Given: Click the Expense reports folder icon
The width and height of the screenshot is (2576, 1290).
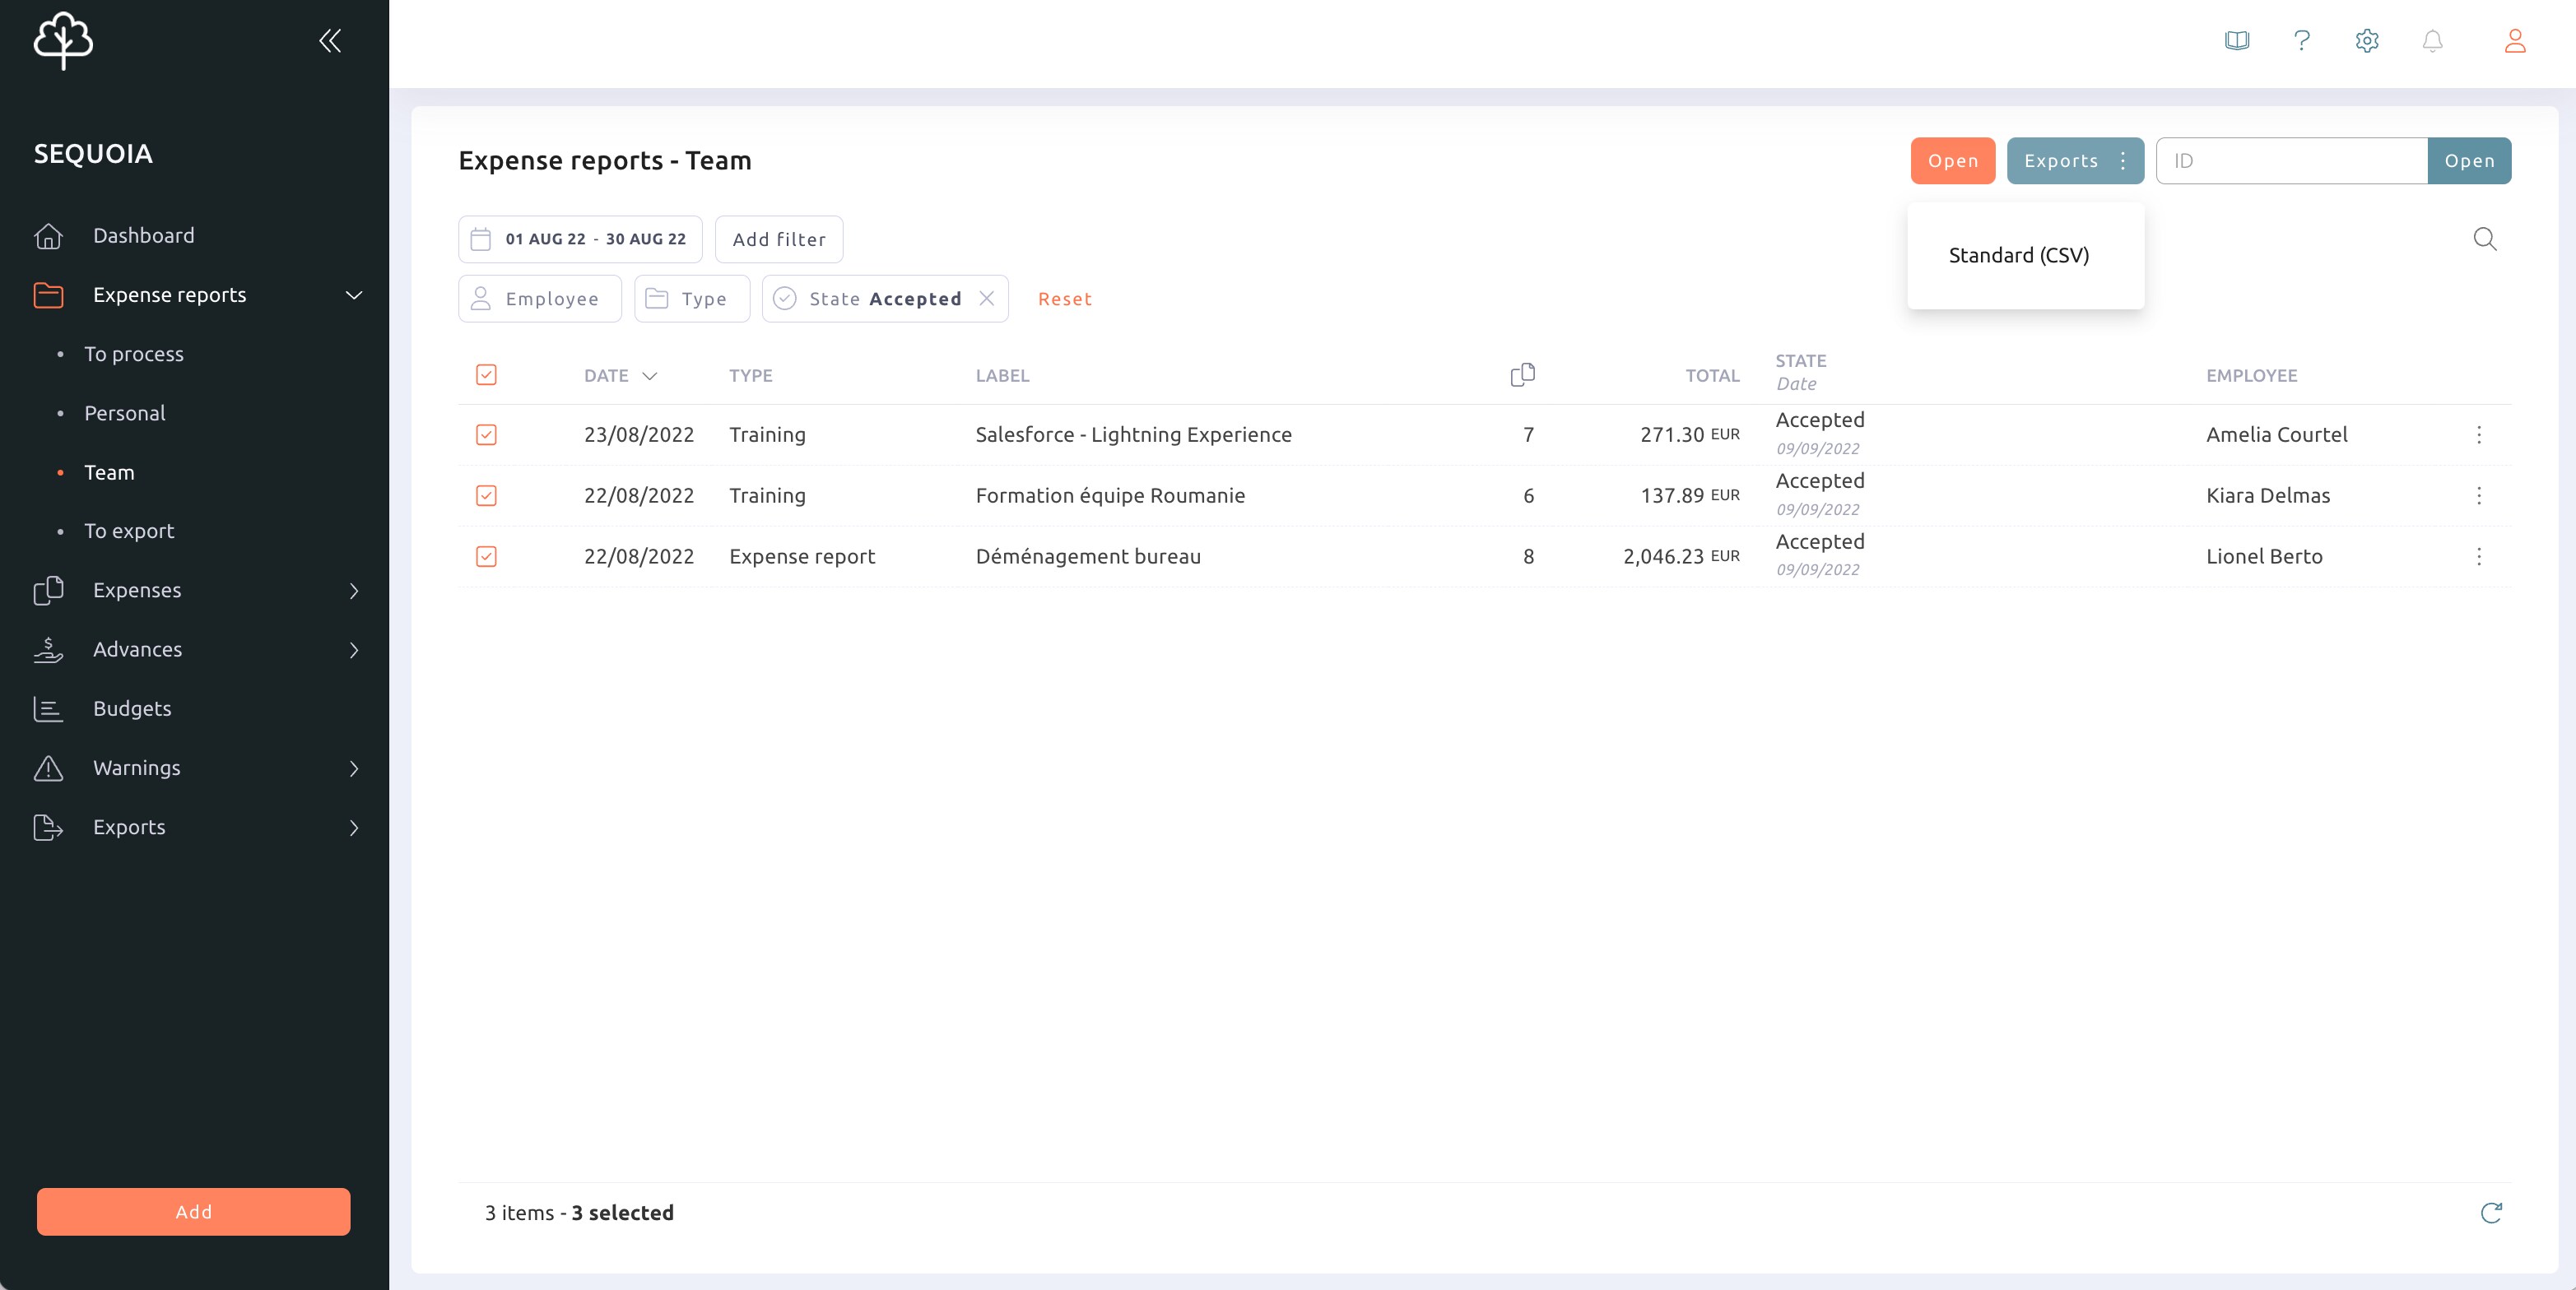Looking at the screenshot, I should pos(48,295).
